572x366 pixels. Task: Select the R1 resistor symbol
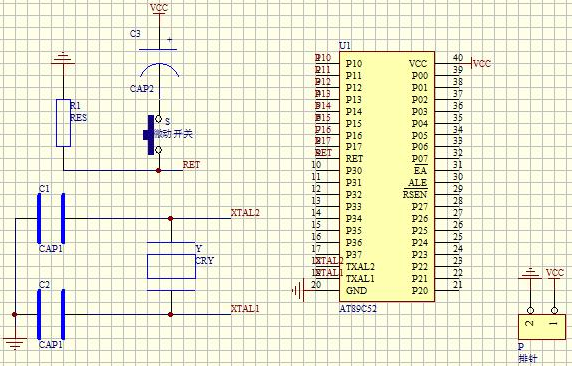tap(63, 123)
